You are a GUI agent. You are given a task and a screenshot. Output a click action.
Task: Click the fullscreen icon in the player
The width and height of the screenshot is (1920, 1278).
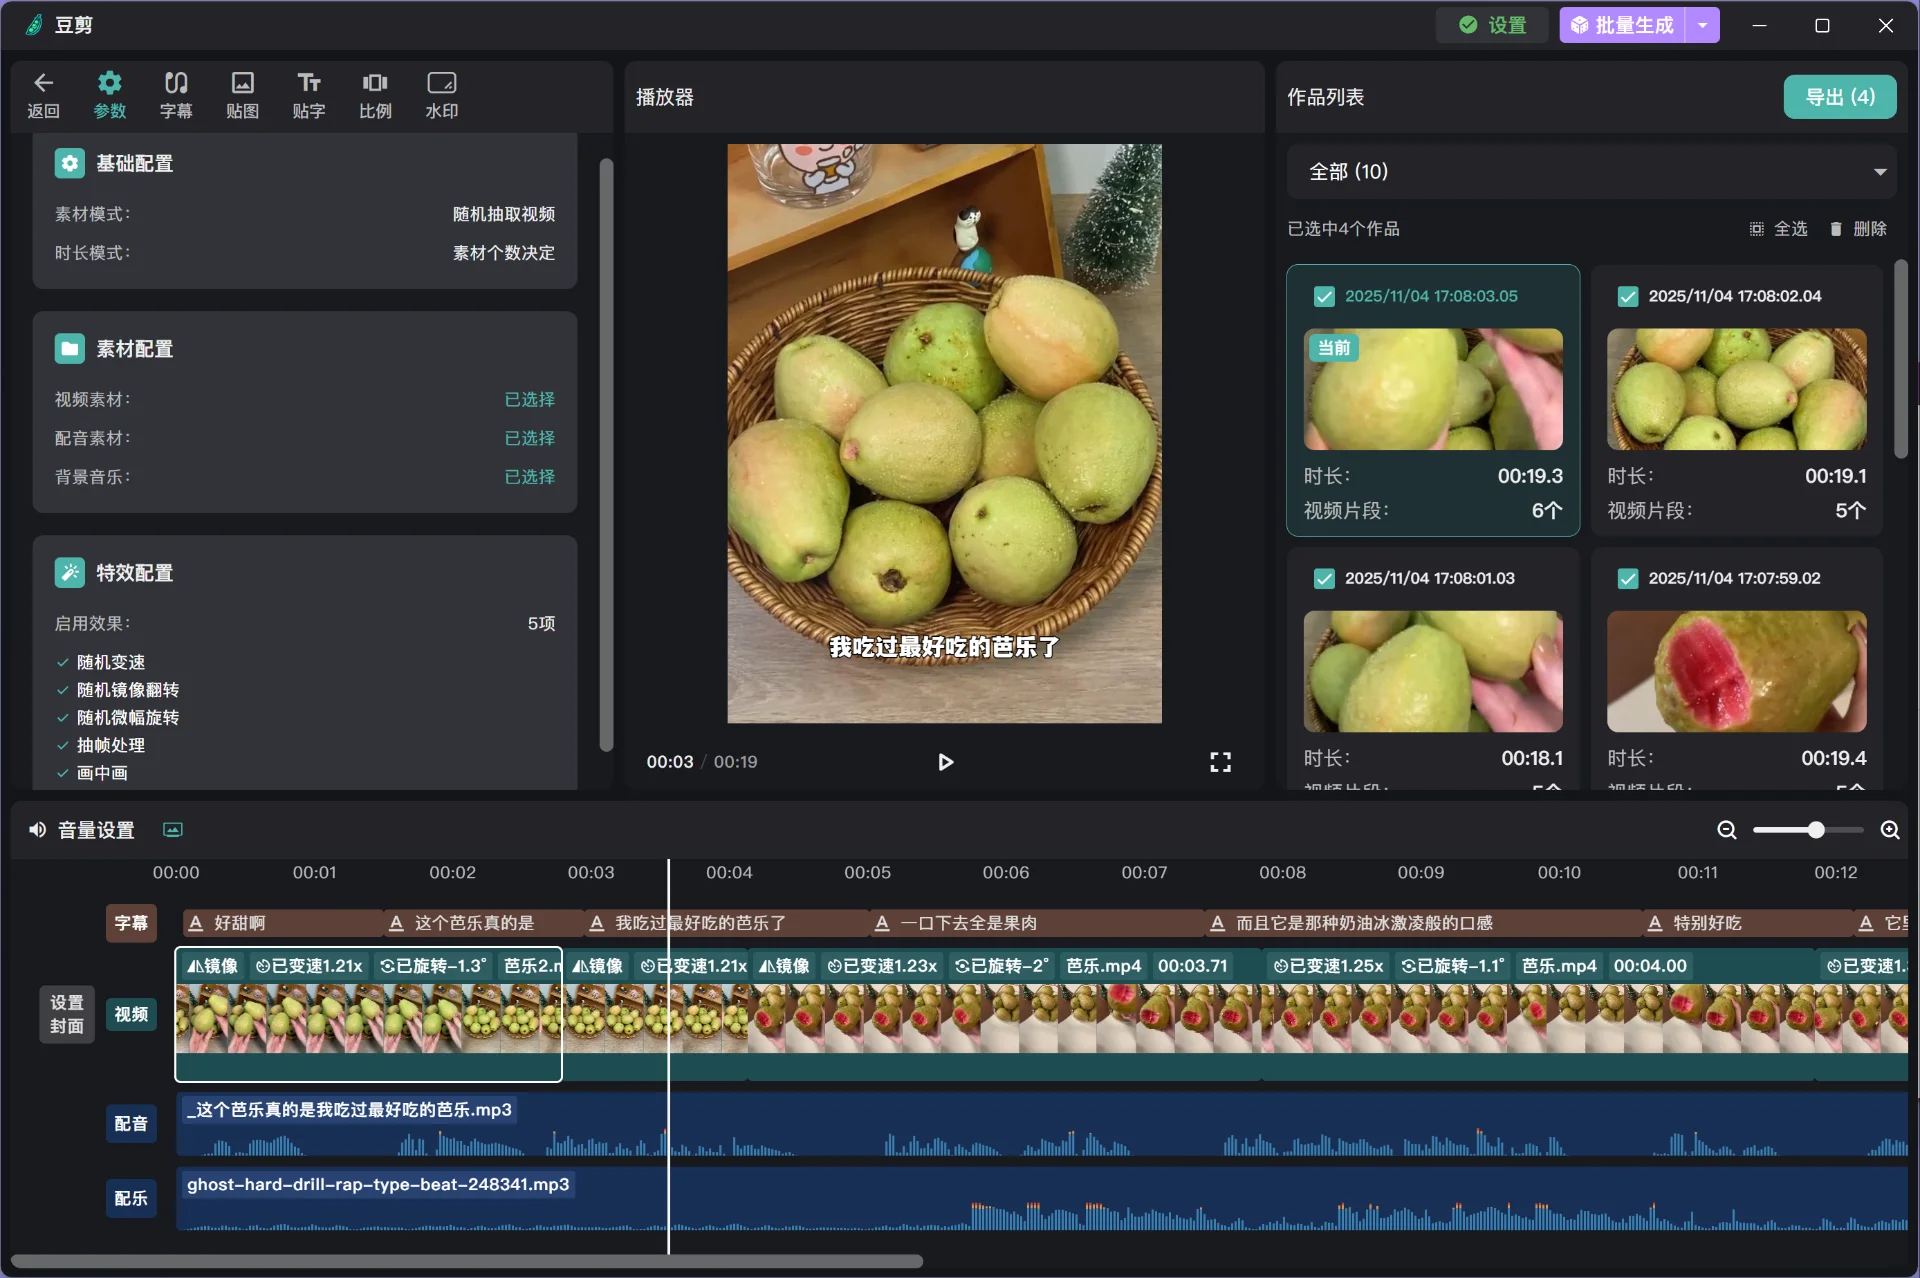[x=1220, y=762]
